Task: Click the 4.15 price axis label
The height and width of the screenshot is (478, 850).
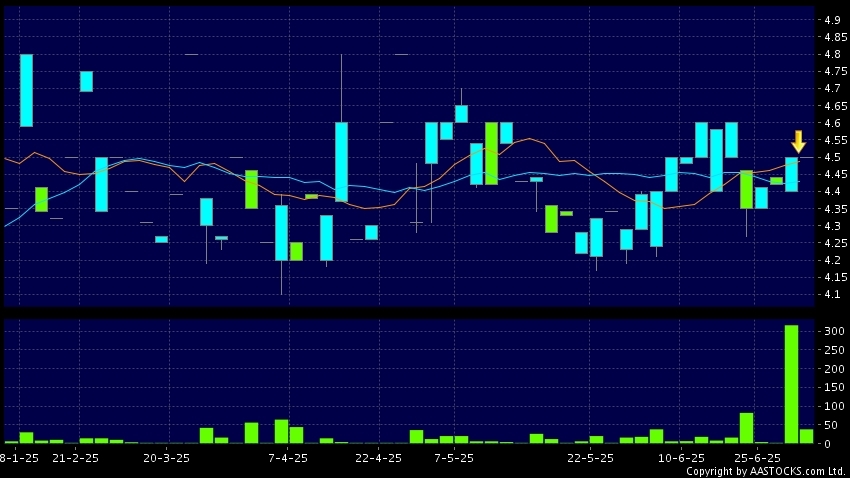Action: point(835,277)
